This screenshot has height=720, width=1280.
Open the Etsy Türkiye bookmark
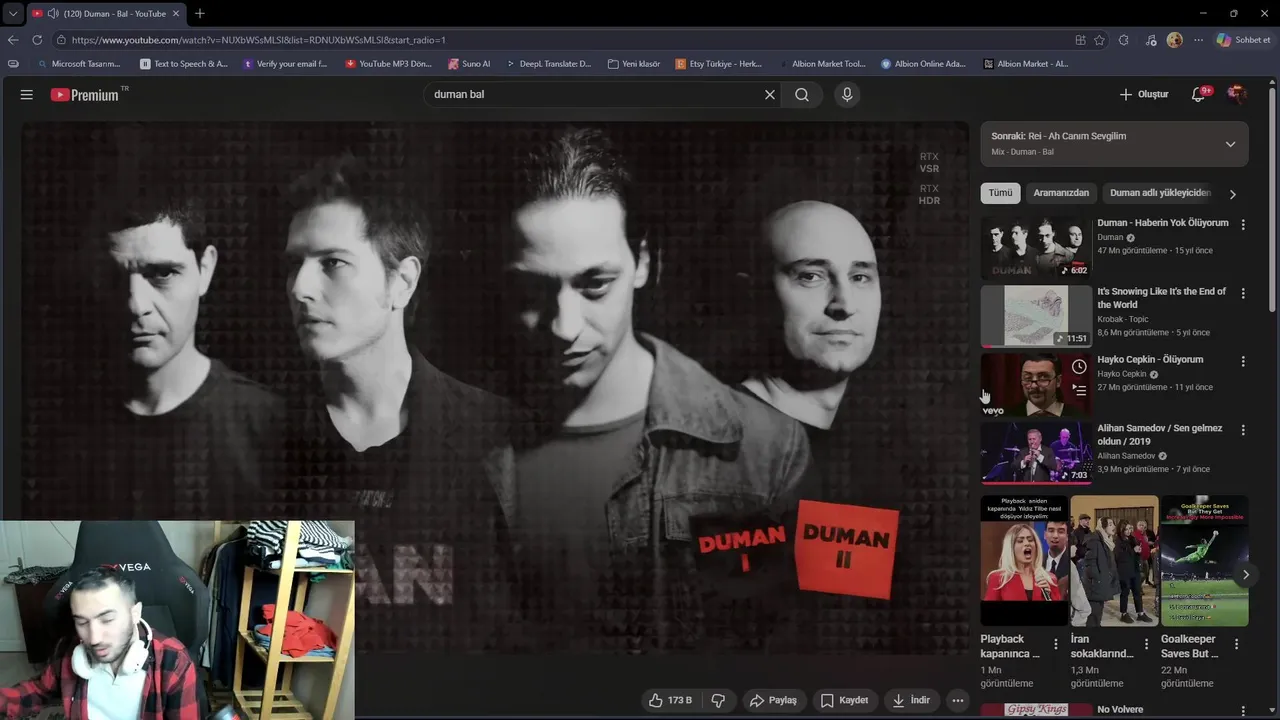pyautogui.click(x=719, y=64)
